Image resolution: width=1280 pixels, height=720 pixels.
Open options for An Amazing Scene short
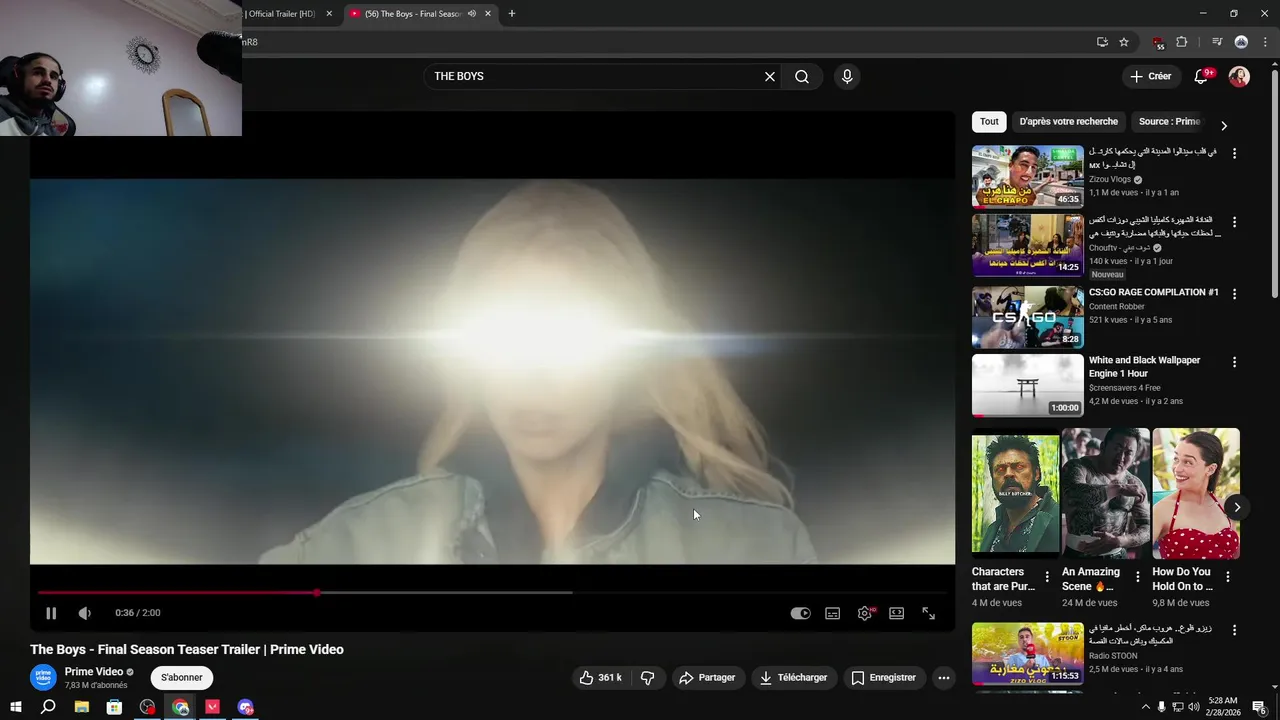point(1137,577)
